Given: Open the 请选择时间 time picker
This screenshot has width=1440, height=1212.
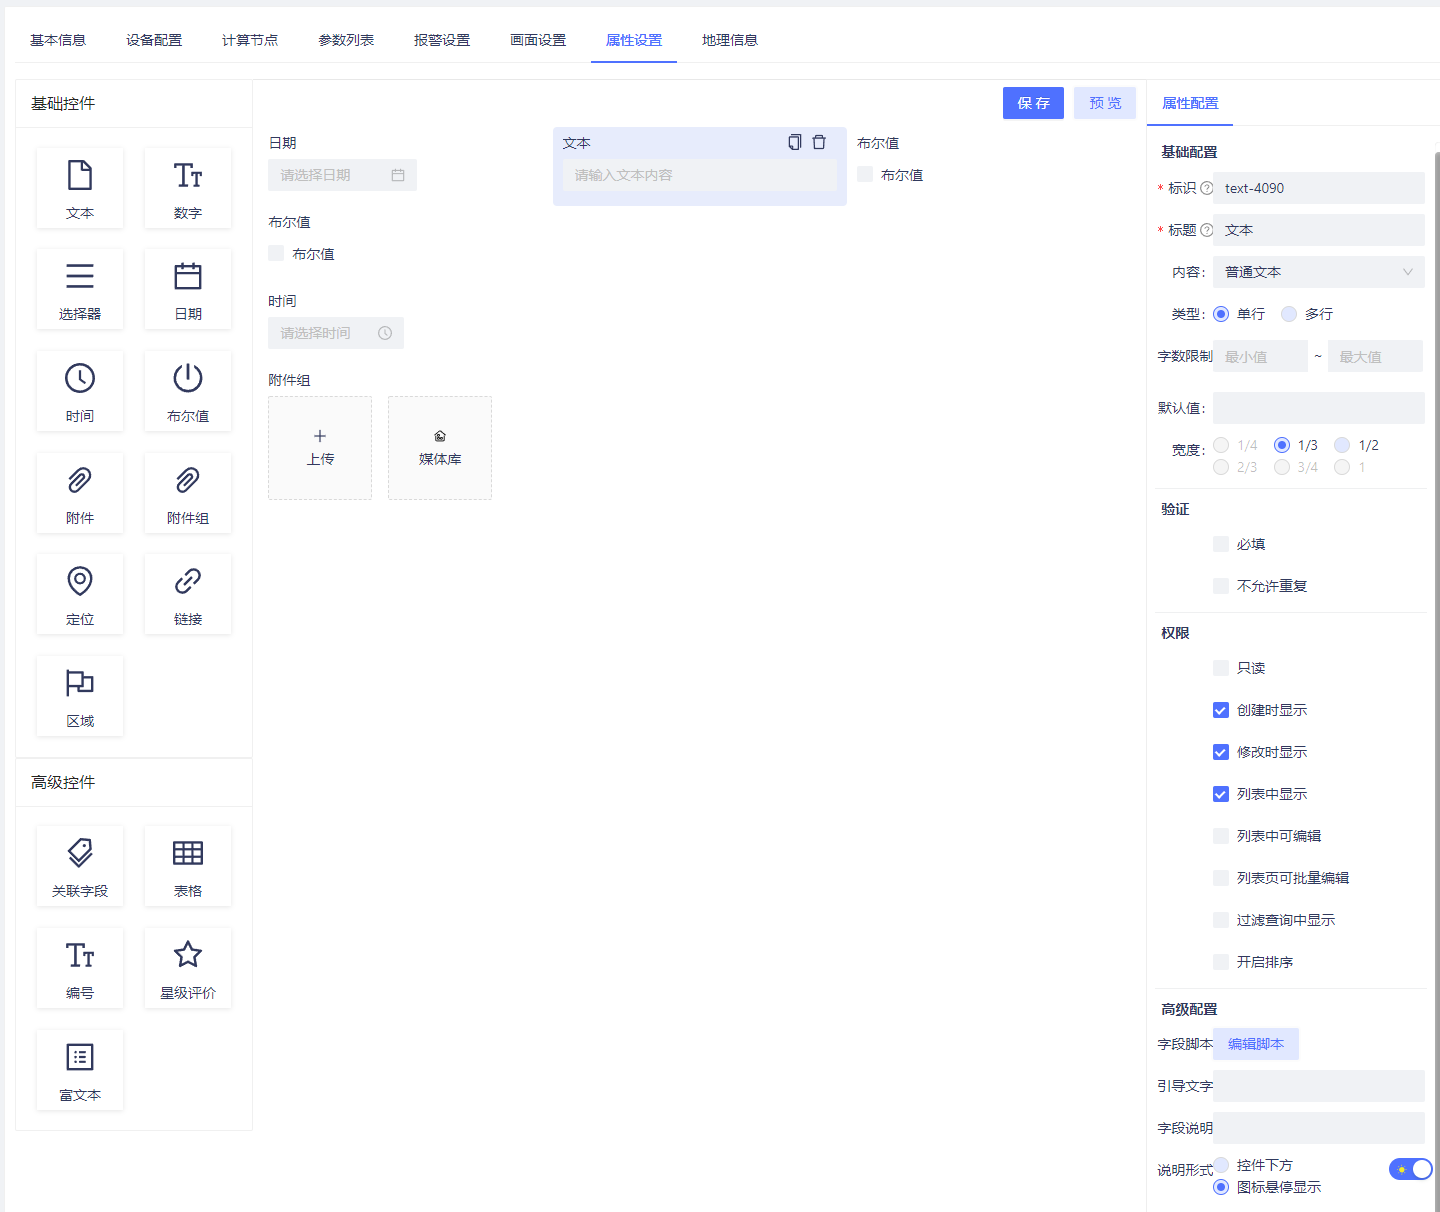Looking at the screenshot, I should [336, 333].
